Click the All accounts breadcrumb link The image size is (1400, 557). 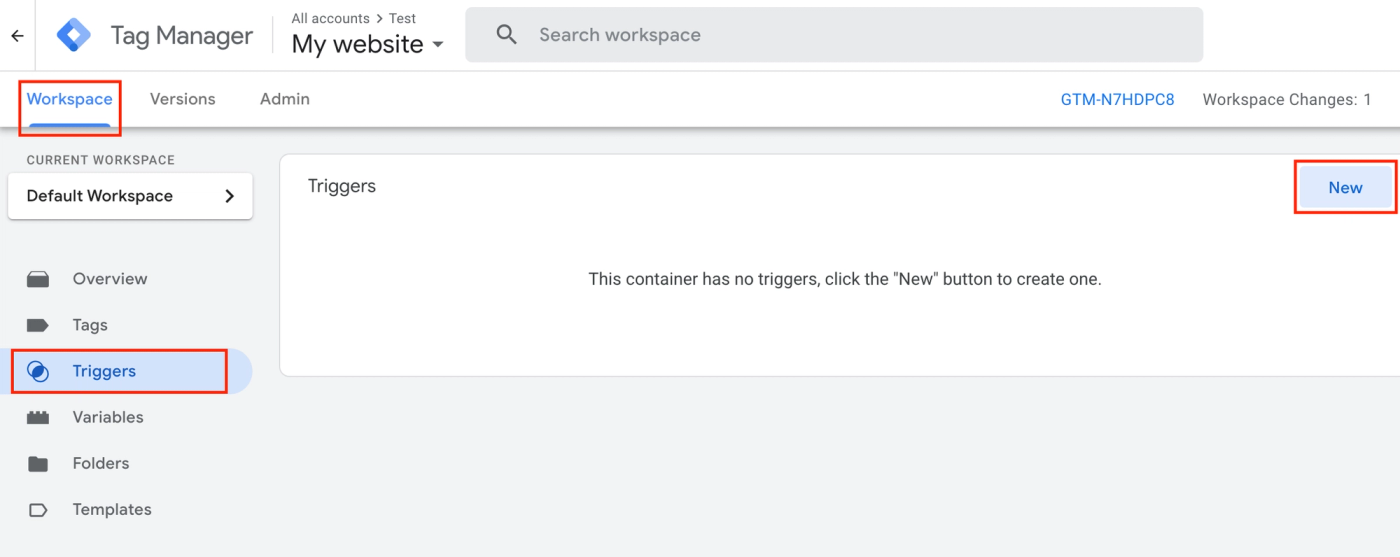click(330, 18)
